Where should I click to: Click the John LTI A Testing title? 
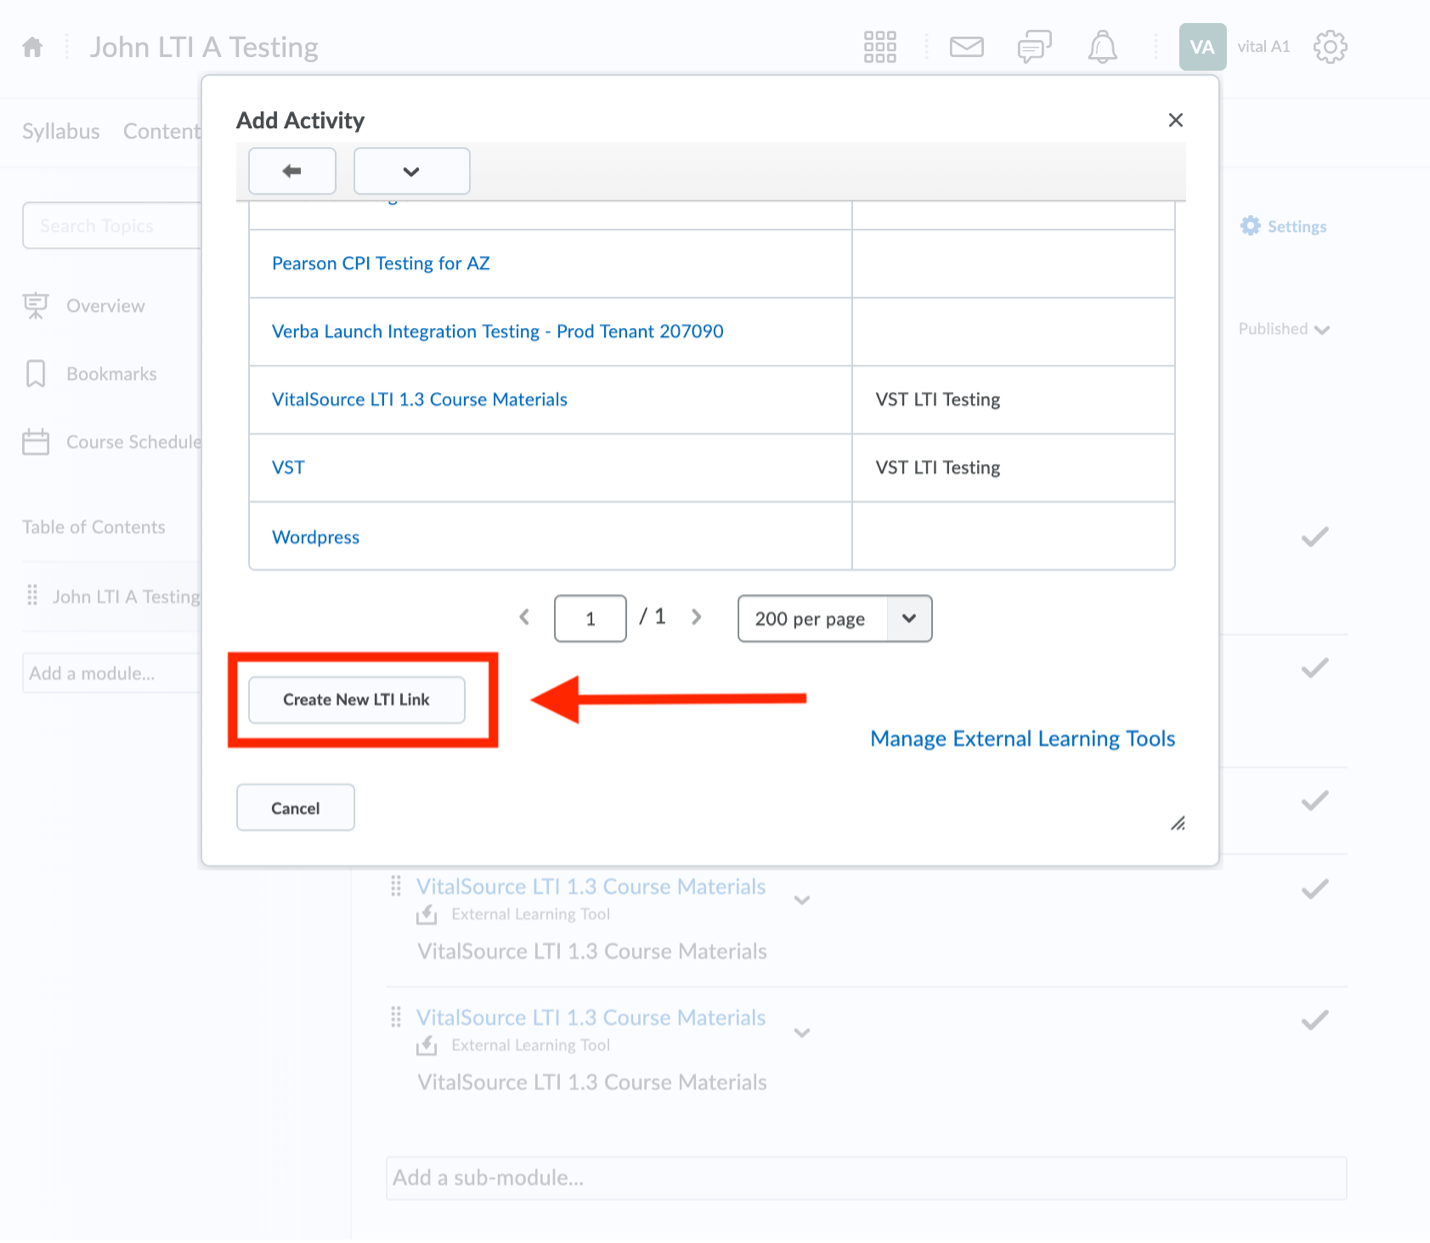tap(205, 47)
